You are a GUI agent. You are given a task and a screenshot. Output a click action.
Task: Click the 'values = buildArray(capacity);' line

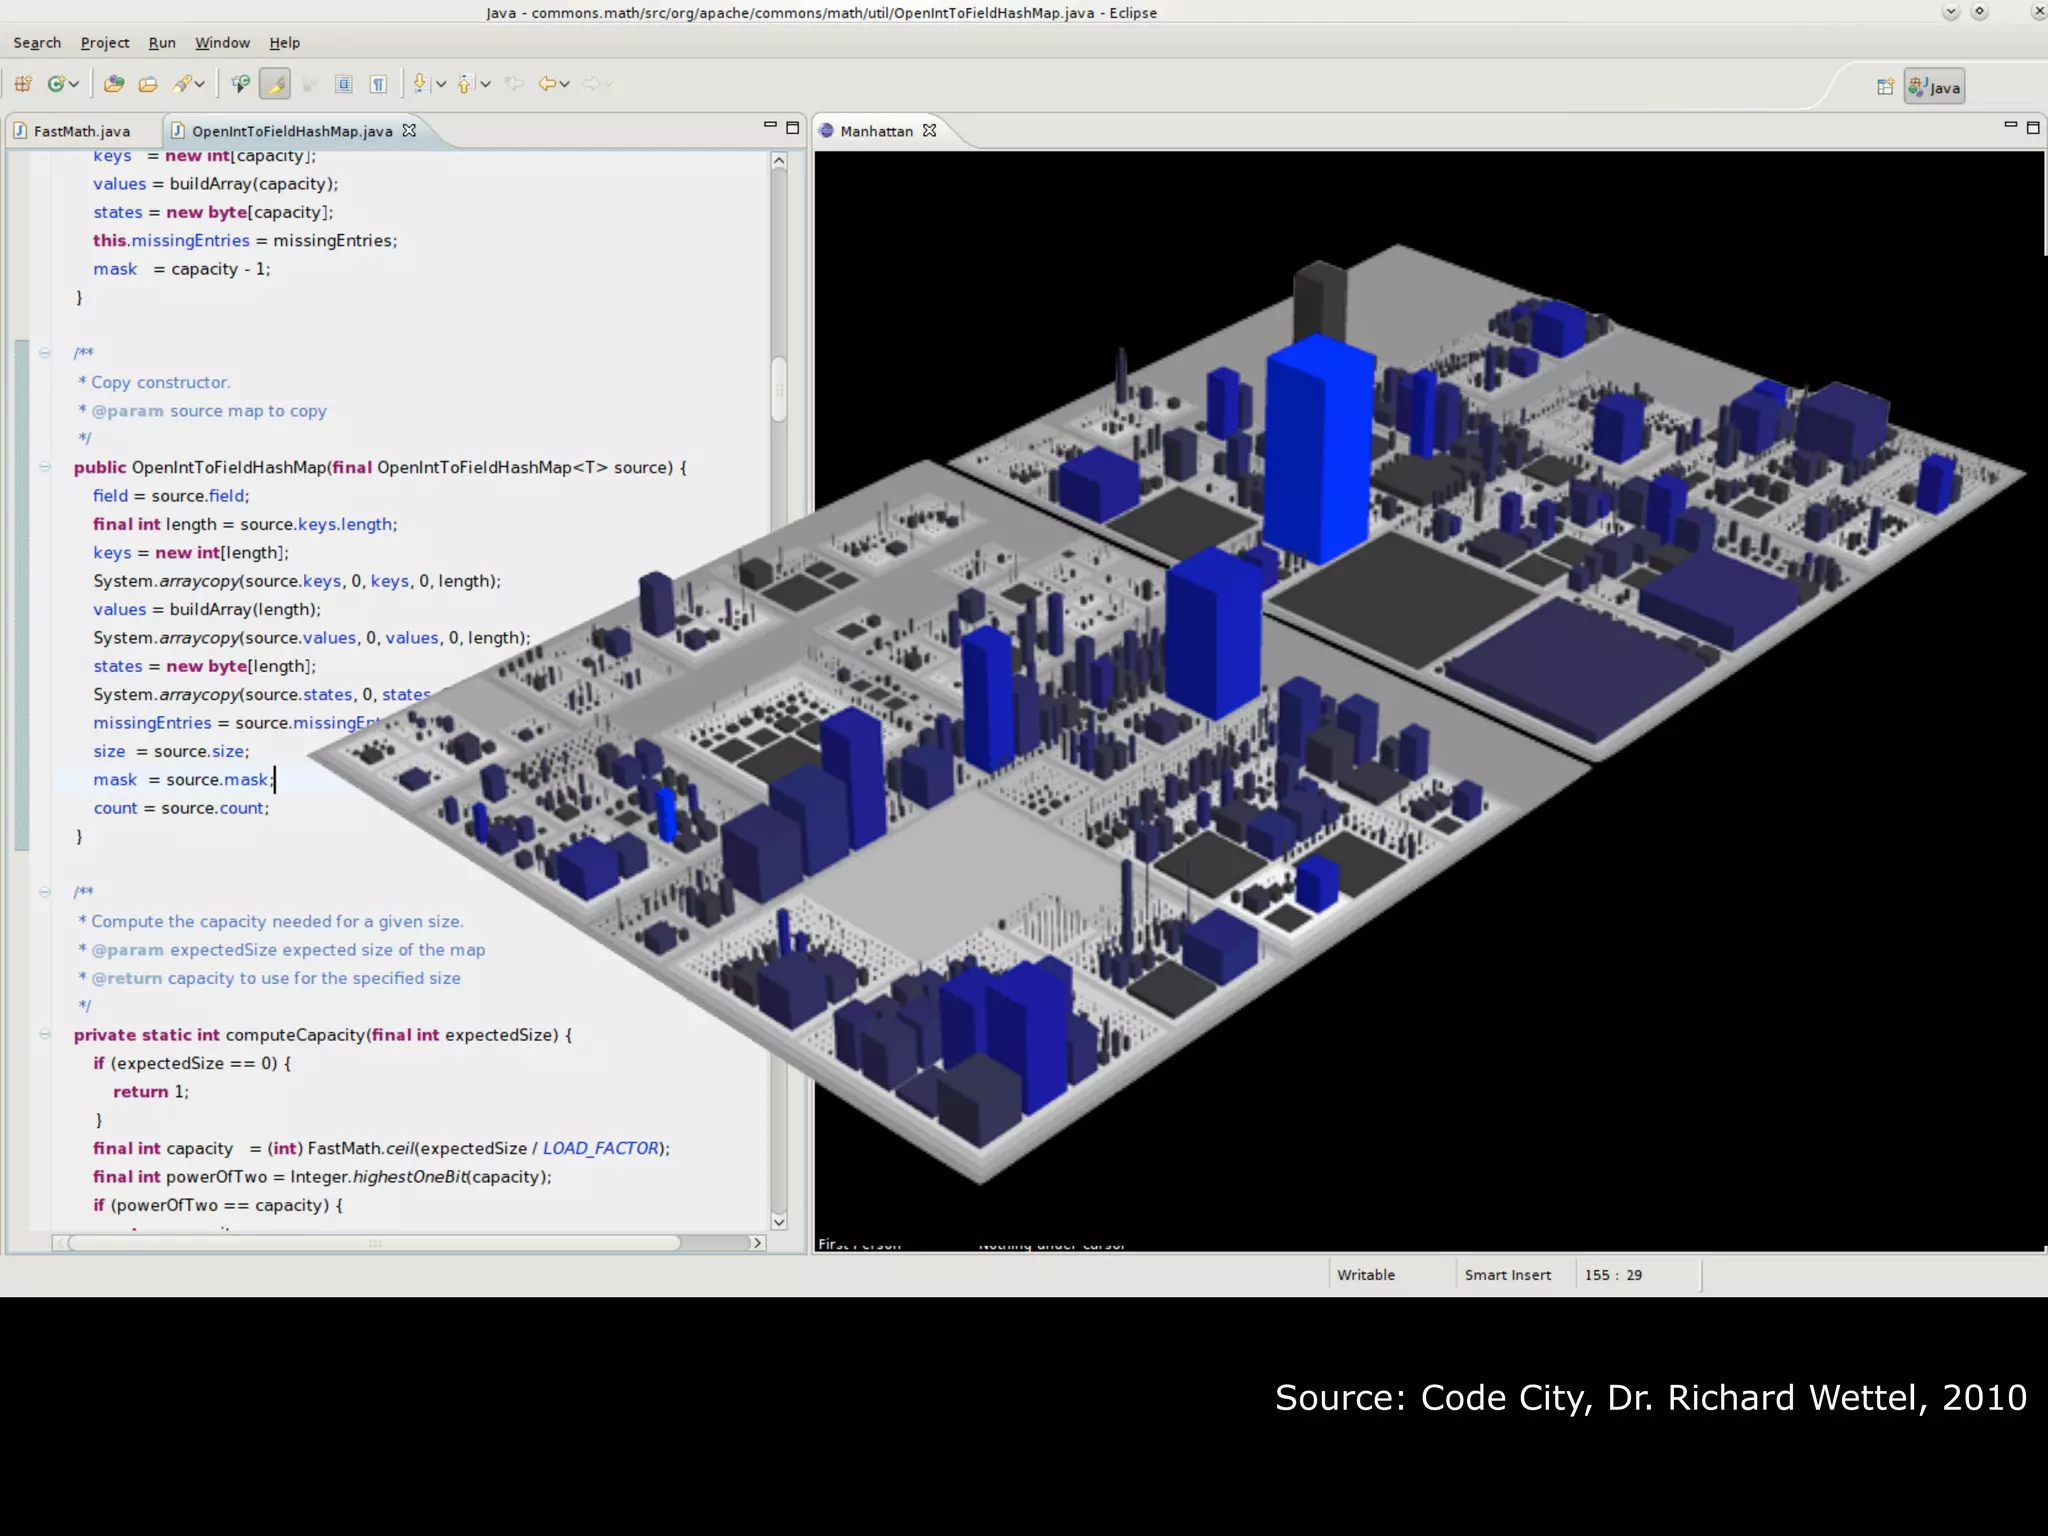pyautogui.click(x=216, y=184)
